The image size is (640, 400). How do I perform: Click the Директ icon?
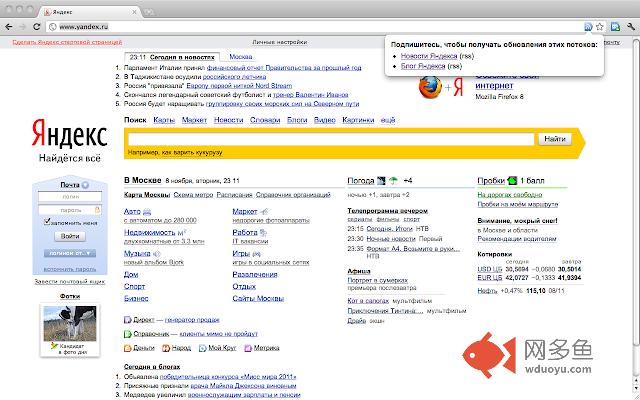click(128, 320)
